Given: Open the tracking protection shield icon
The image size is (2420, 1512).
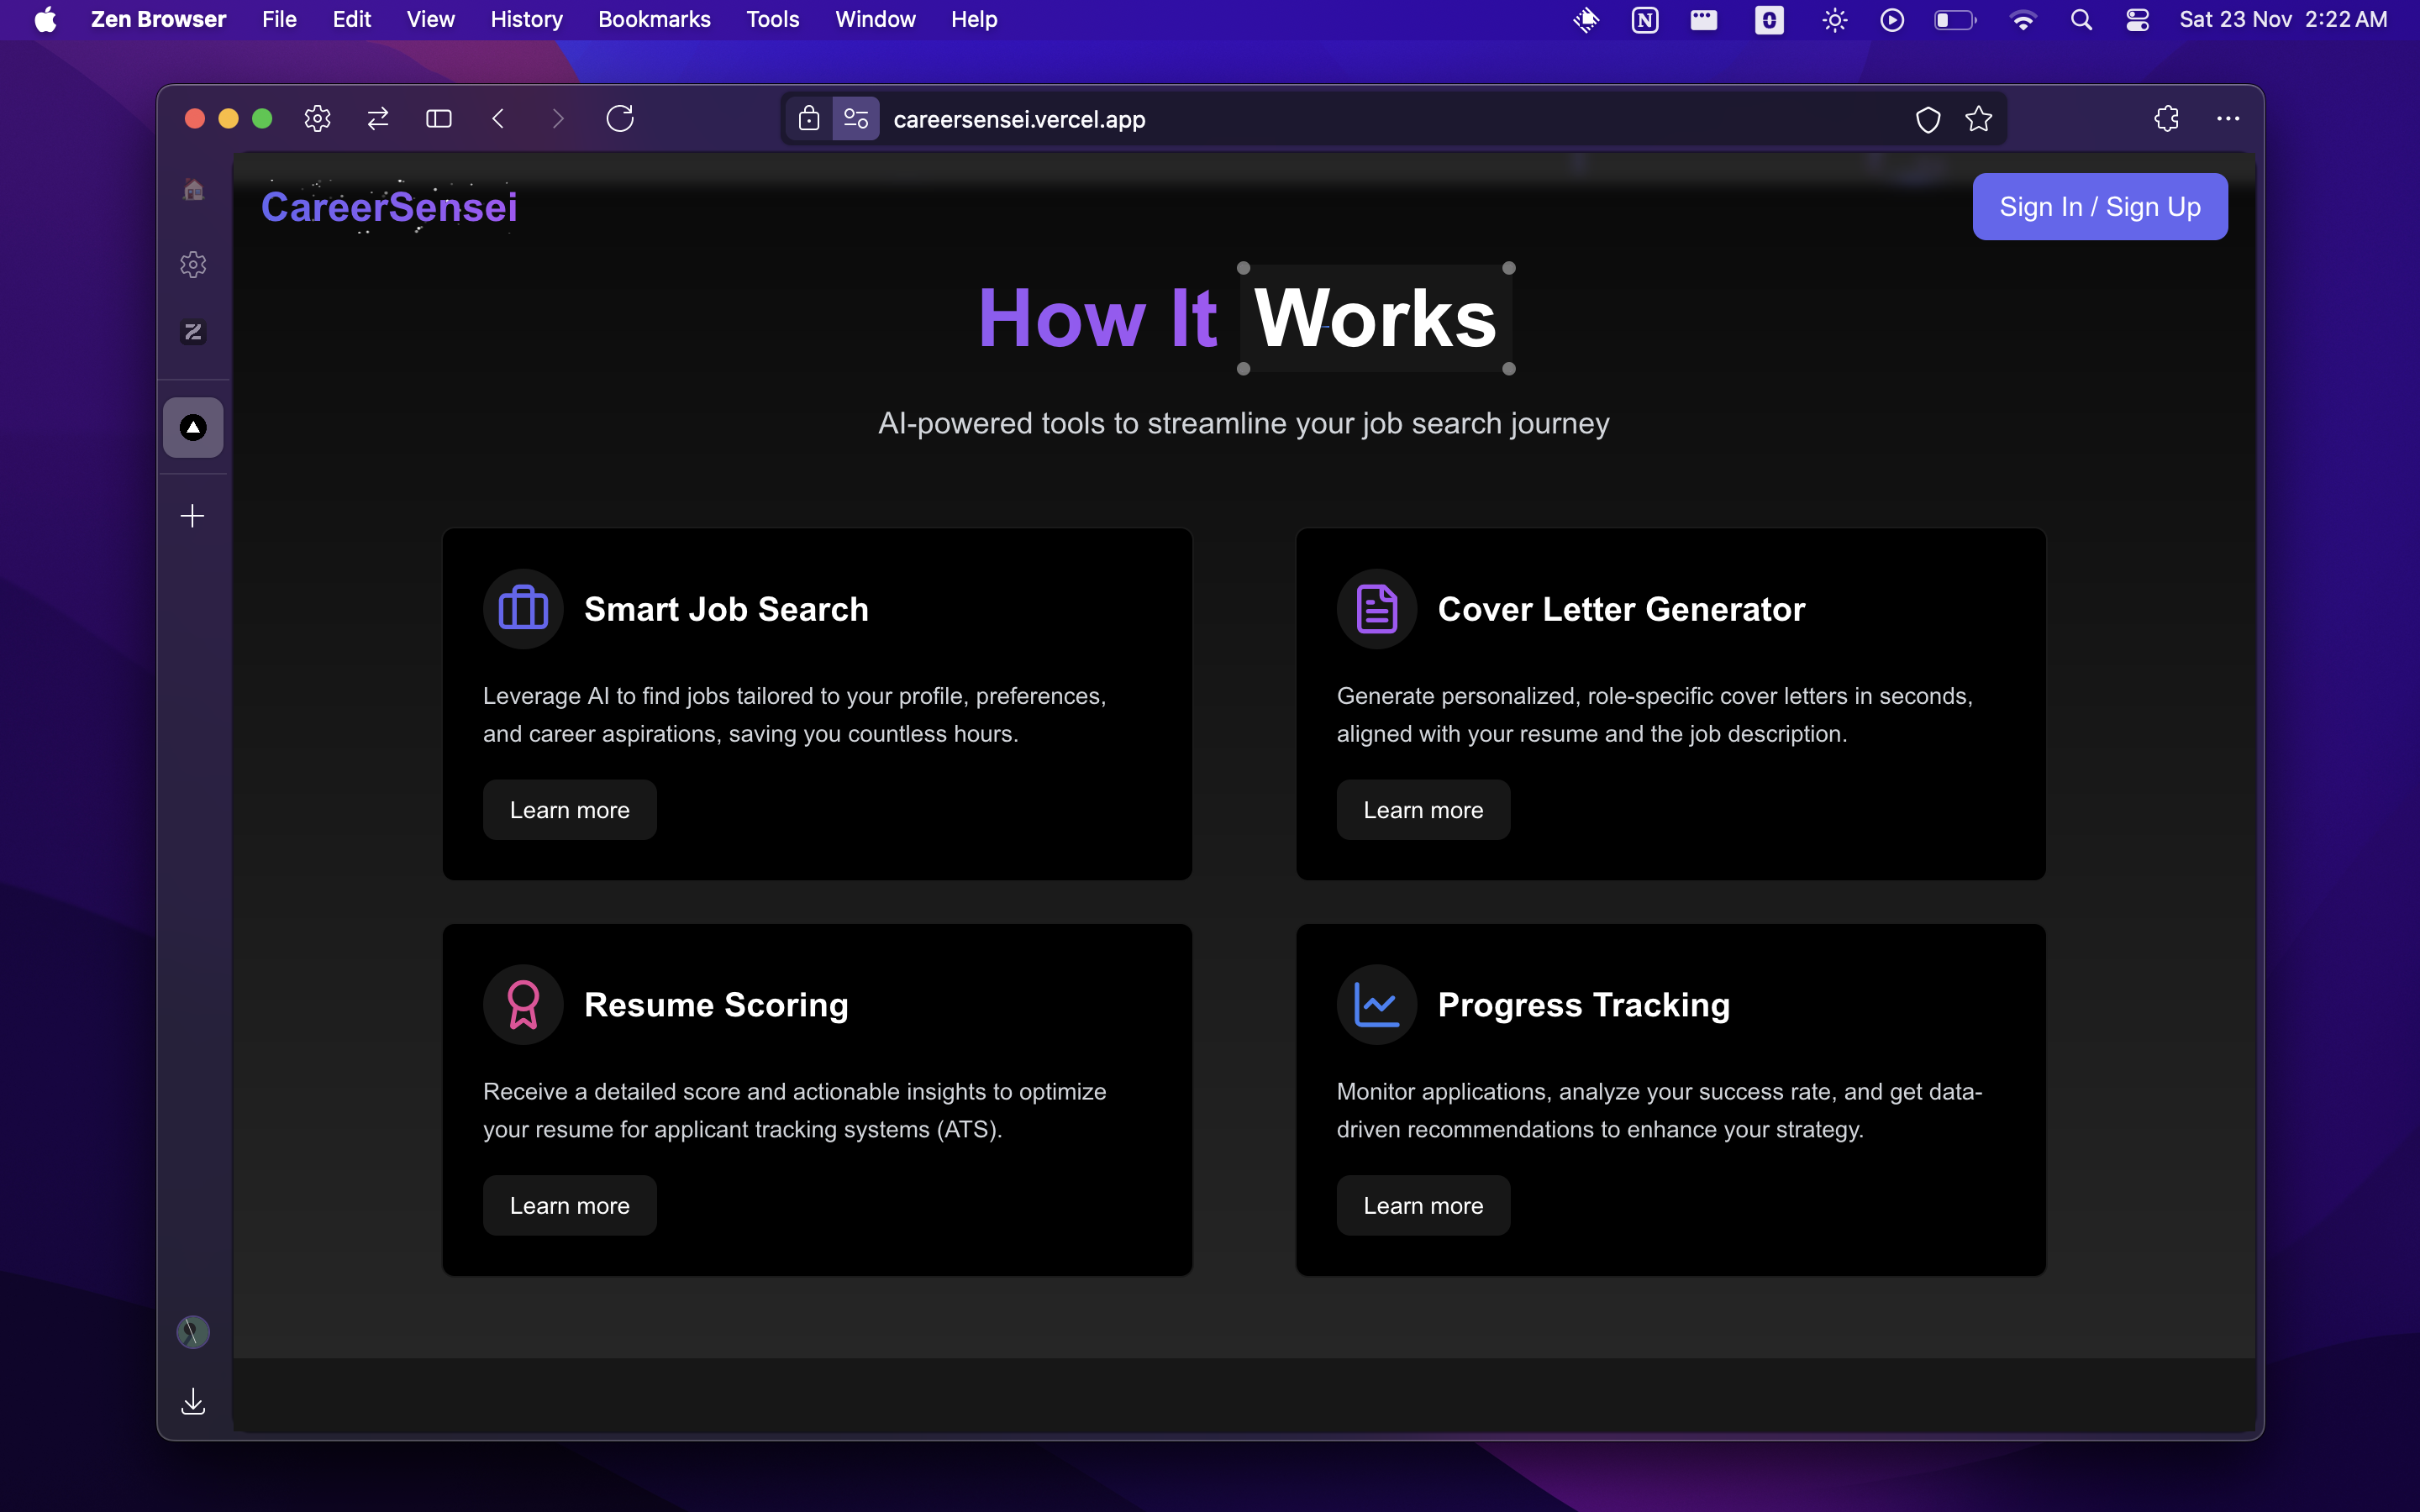Looking at the screenshot, I should (x=1927, y=119).
